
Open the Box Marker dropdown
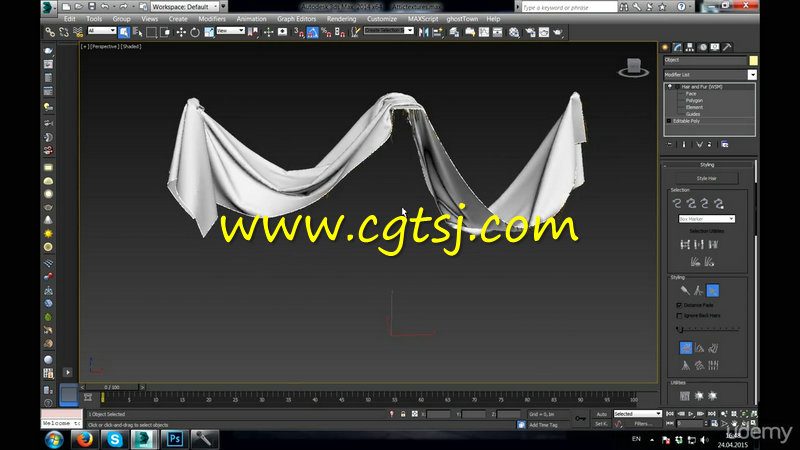(707, 219)
